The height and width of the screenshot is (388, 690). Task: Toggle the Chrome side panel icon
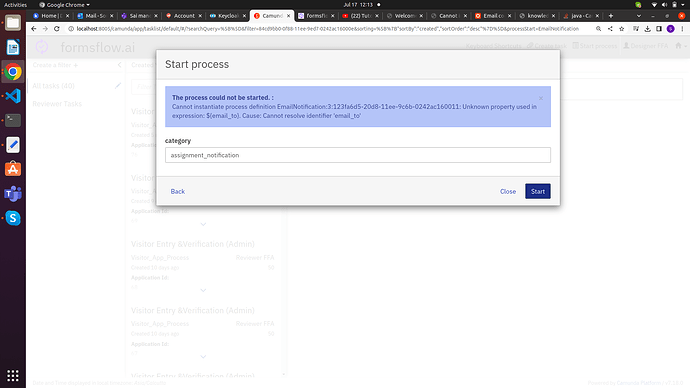tap(659, 29)
